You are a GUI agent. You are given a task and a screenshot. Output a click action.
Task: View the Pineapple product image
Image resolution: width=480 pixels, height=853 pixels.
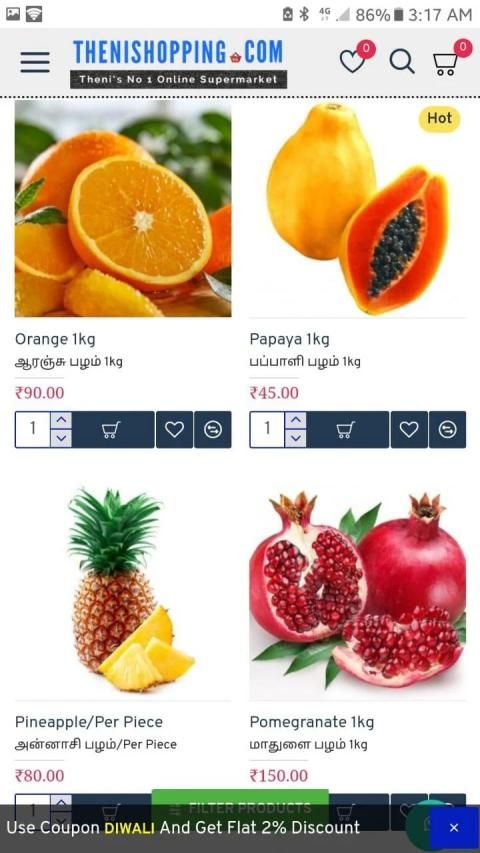[123, 591]
